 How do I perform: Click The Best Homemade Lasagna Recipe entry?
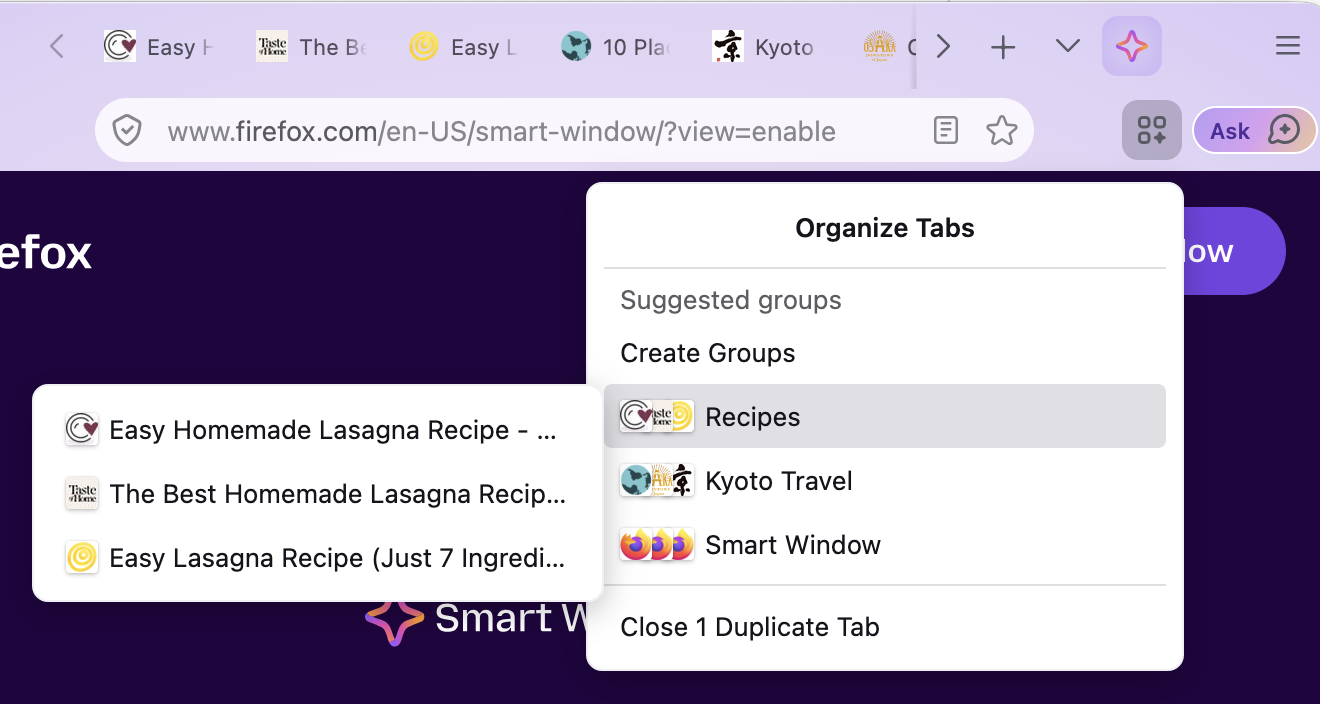tap(318, 494)
